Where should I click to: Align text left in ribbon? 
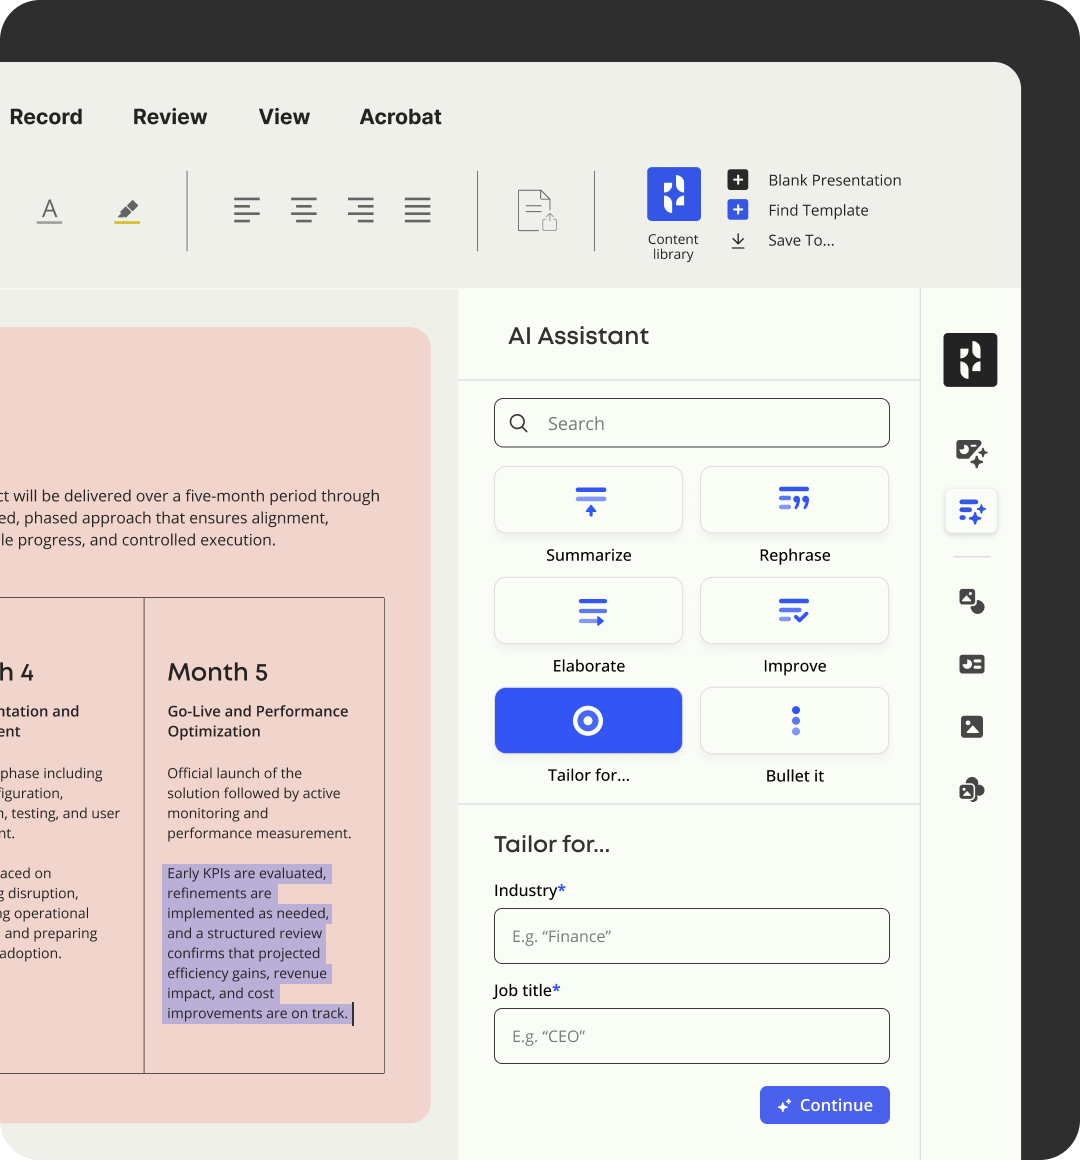click(x=247, y=210)
